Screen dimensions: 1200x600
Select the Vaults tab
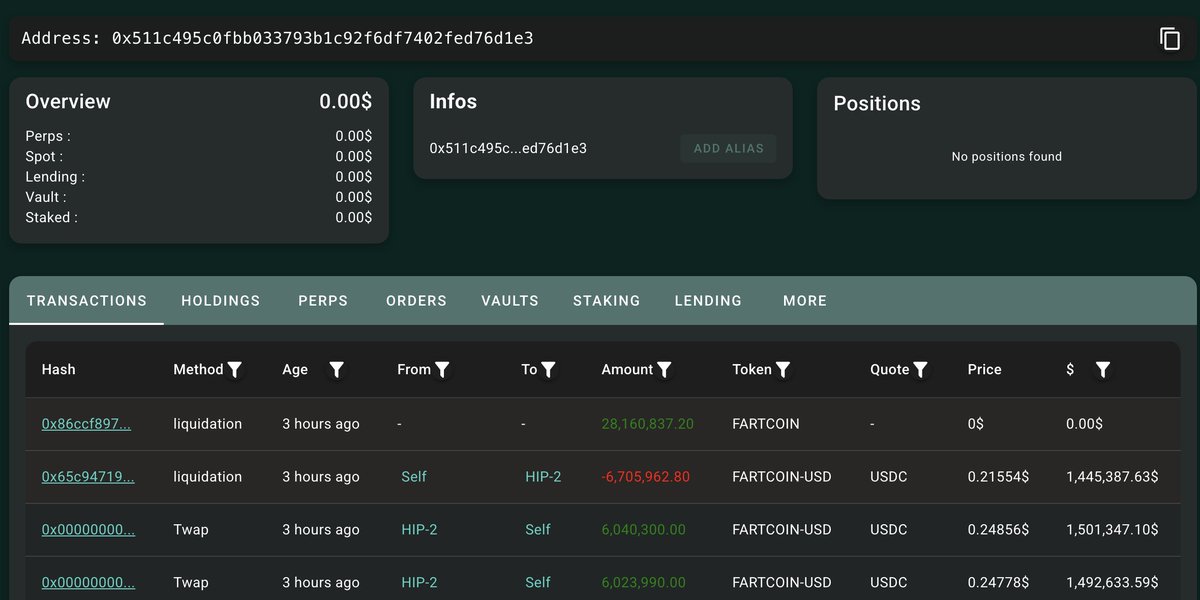tap(509, 301)
